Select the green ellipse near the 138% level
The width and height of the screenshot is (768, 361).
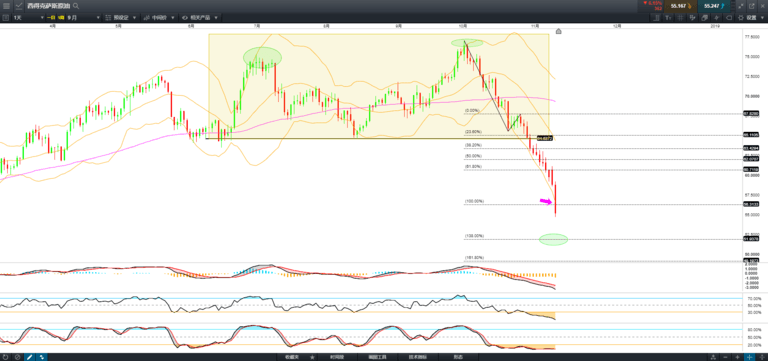(x=553, y=240)
